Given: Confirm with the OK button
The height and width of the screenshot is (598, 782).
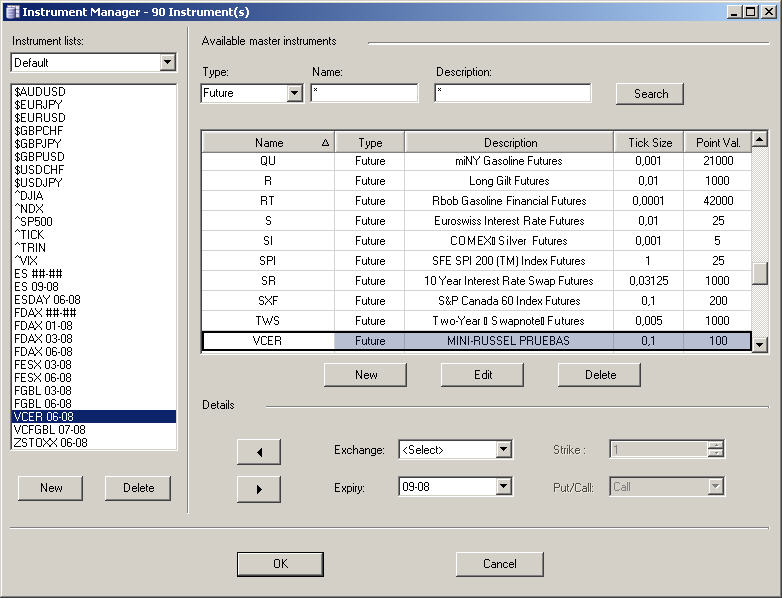Looking at the screenshot, I should coord(280,564).
